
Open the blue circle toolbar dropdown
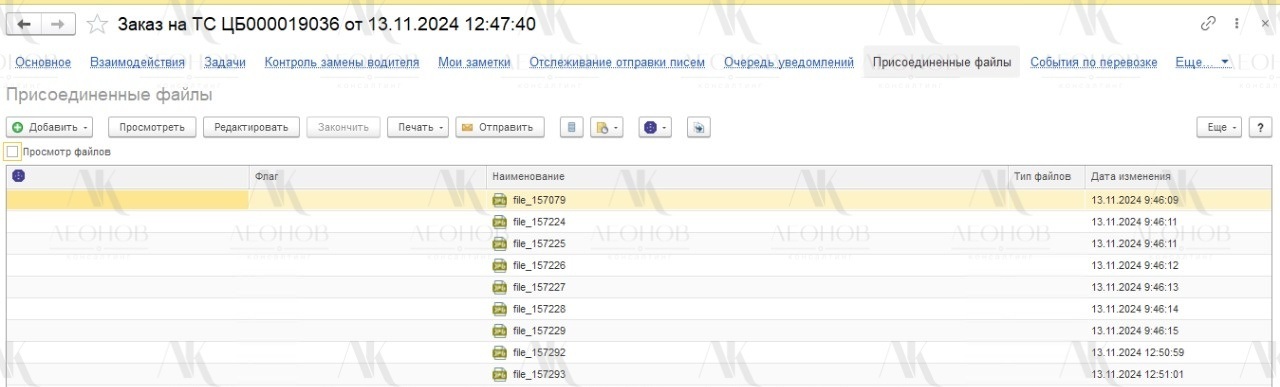[x=655, y=127]
